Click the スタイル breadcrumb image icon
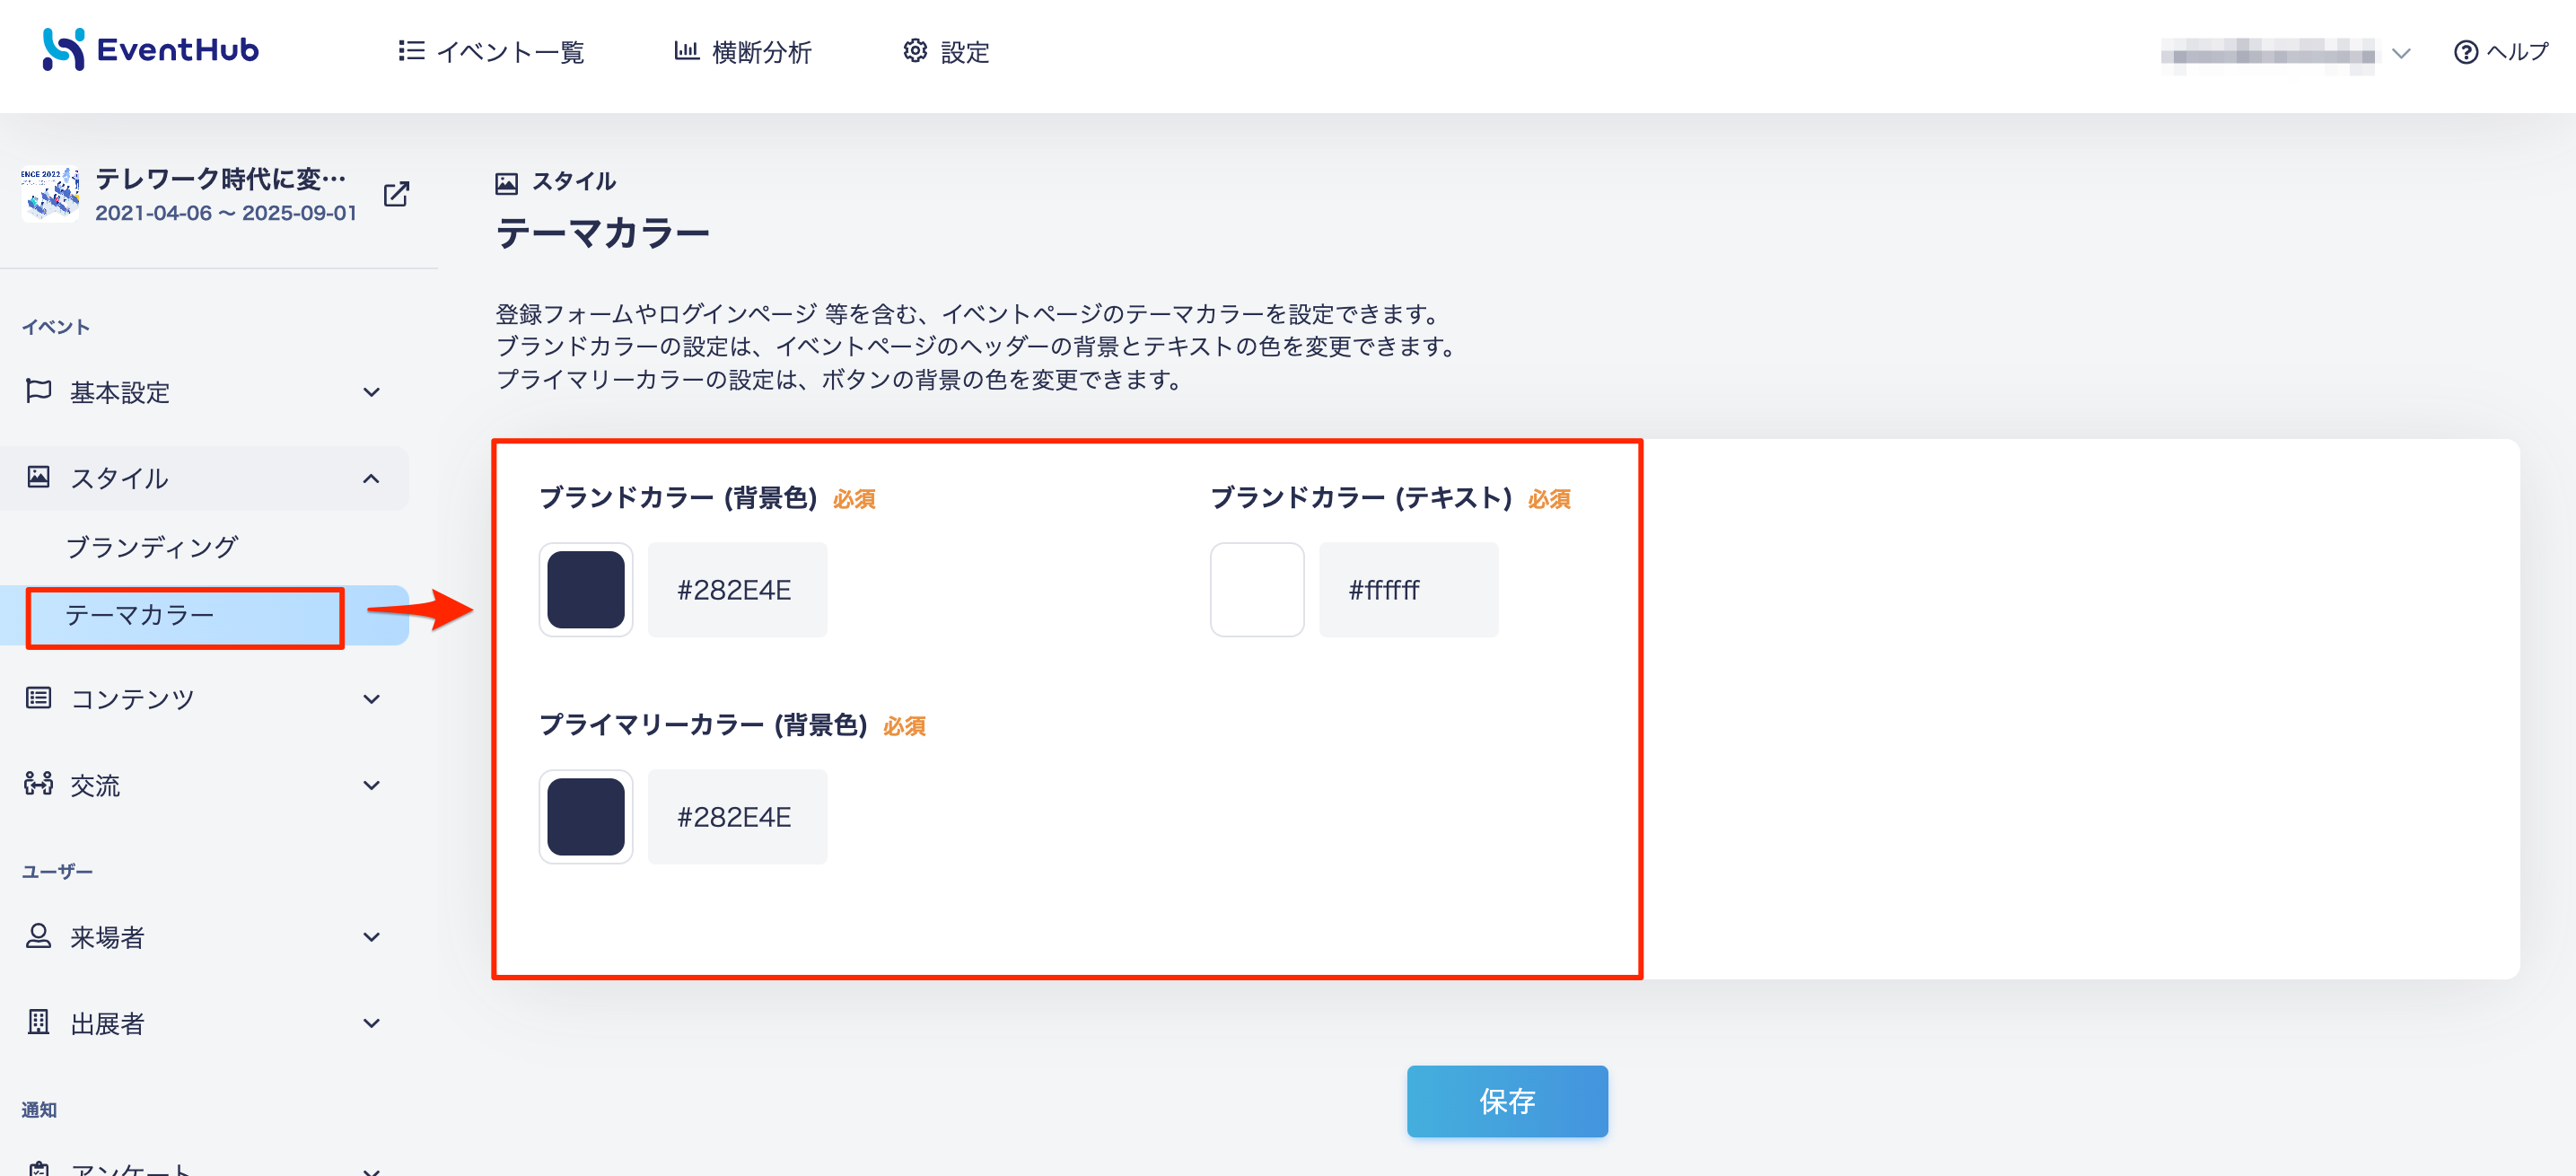The image size is (2576, 1176). tap(507, 182)
